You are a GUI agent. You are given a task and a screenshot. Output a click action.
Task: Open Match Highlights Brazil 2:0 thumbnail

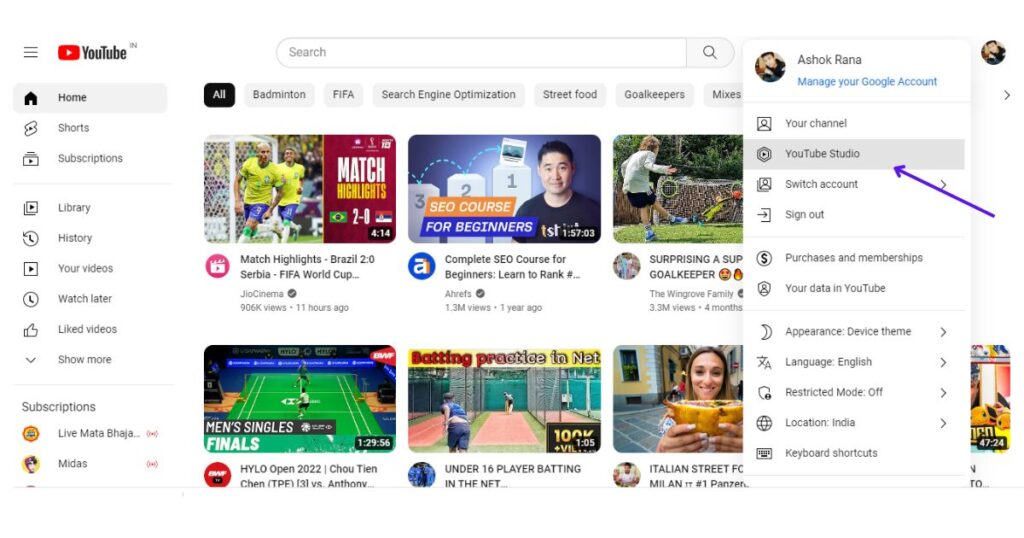300,189
